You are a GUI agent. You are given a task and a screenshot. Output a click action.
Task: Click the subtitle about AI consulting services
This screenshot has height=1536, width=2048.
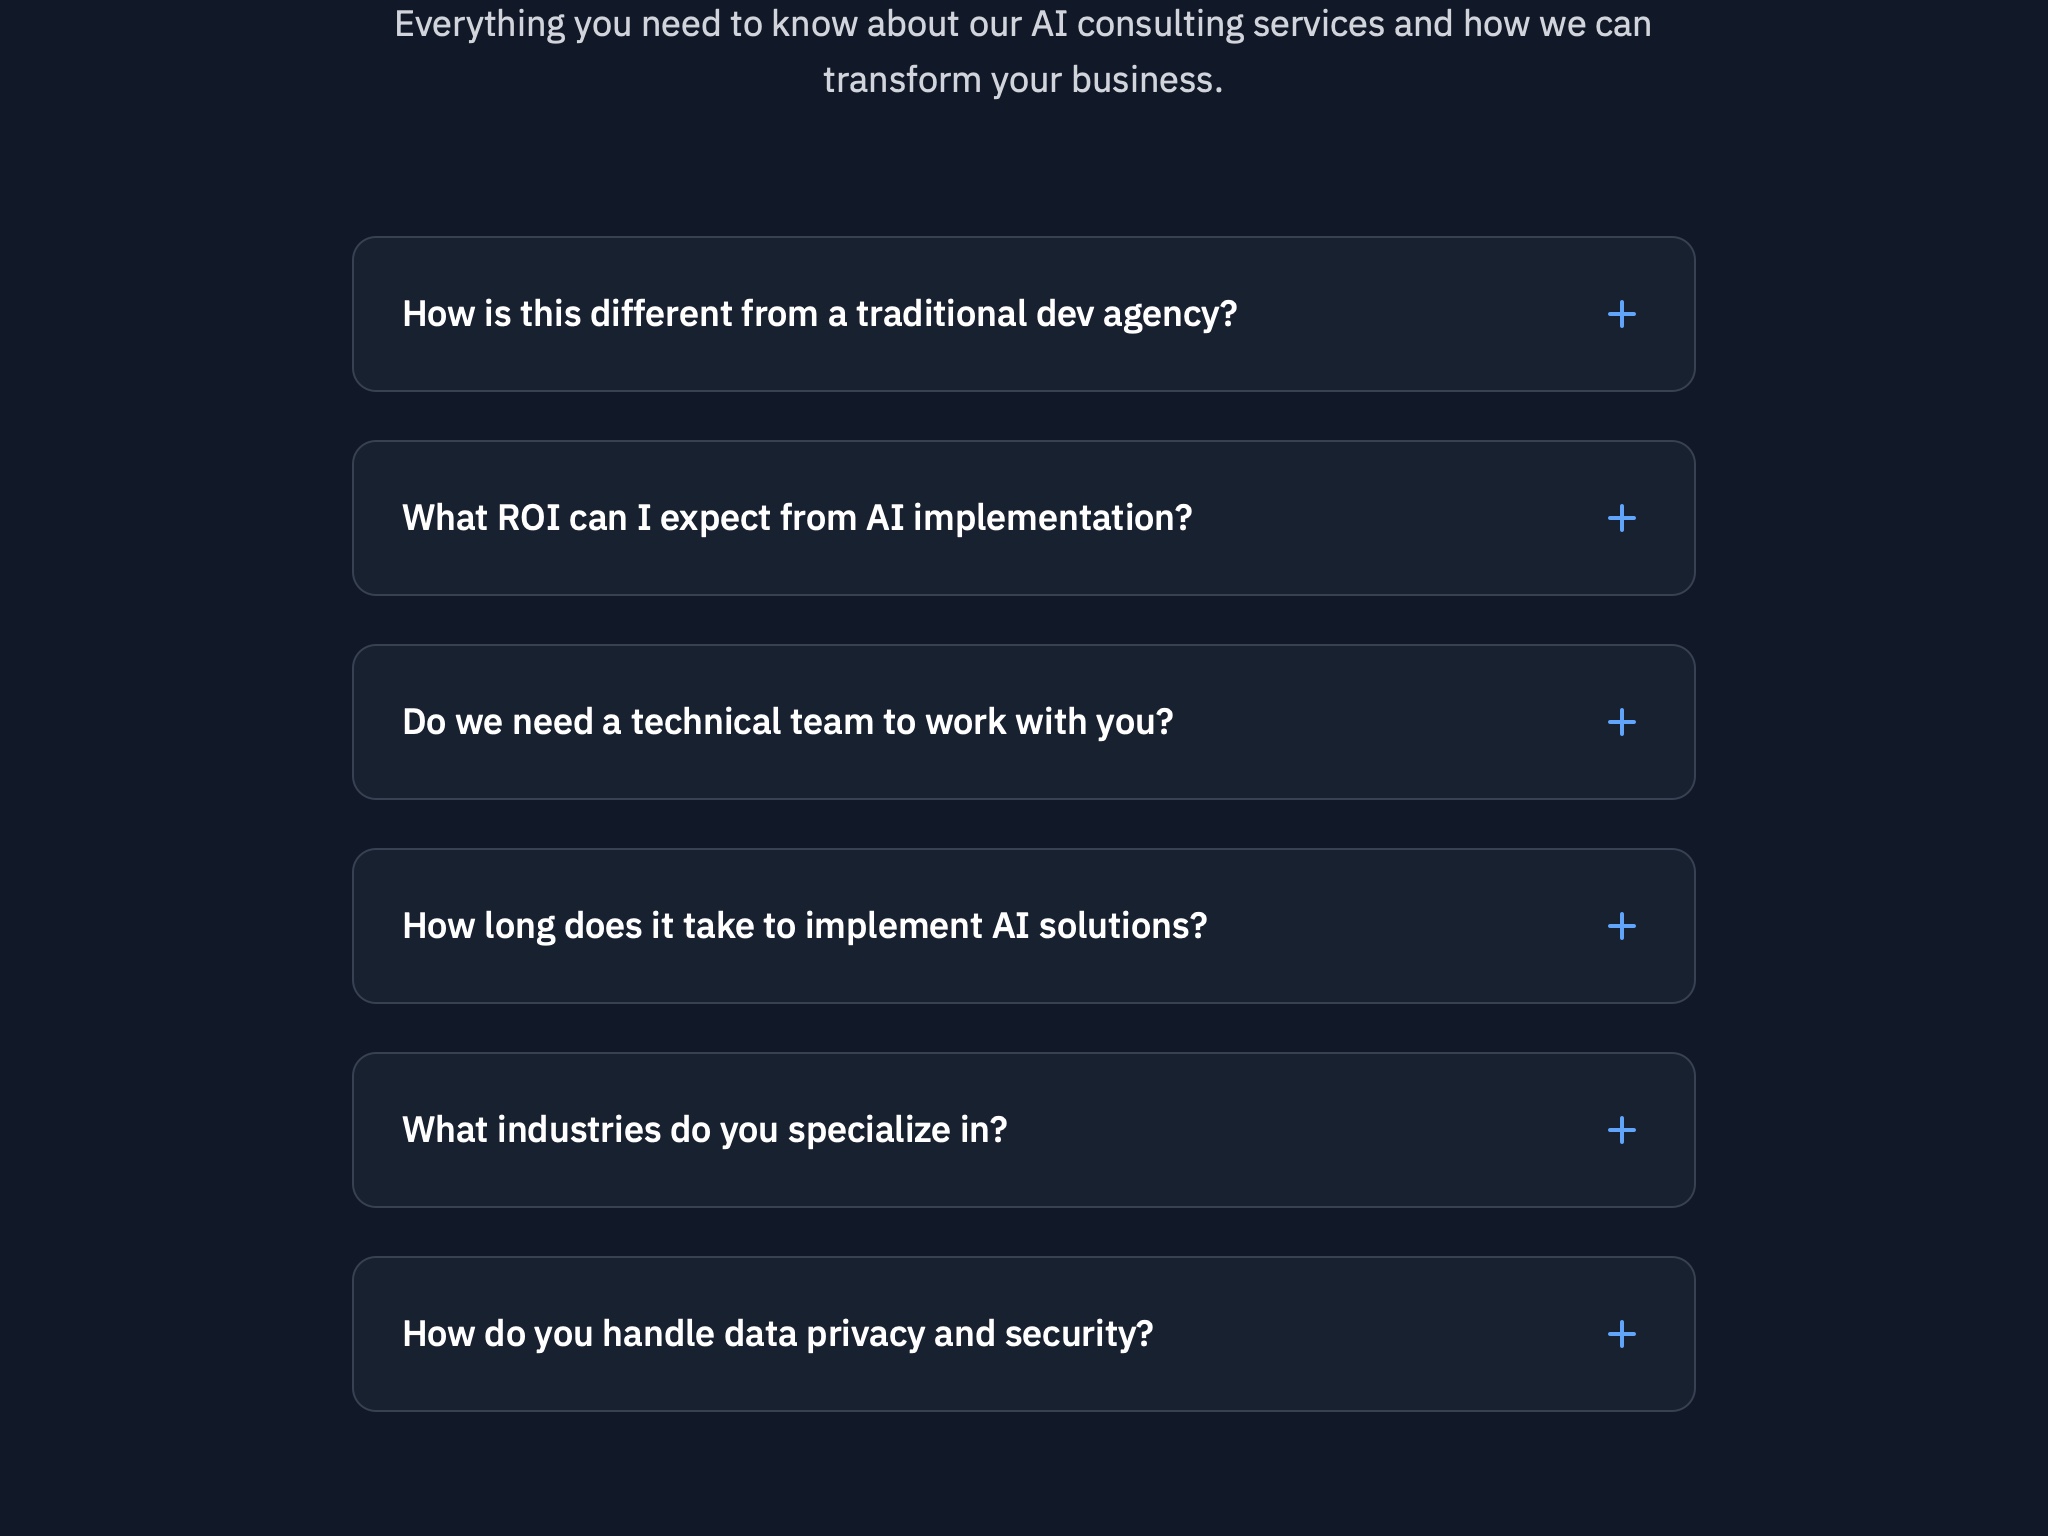1024,50
